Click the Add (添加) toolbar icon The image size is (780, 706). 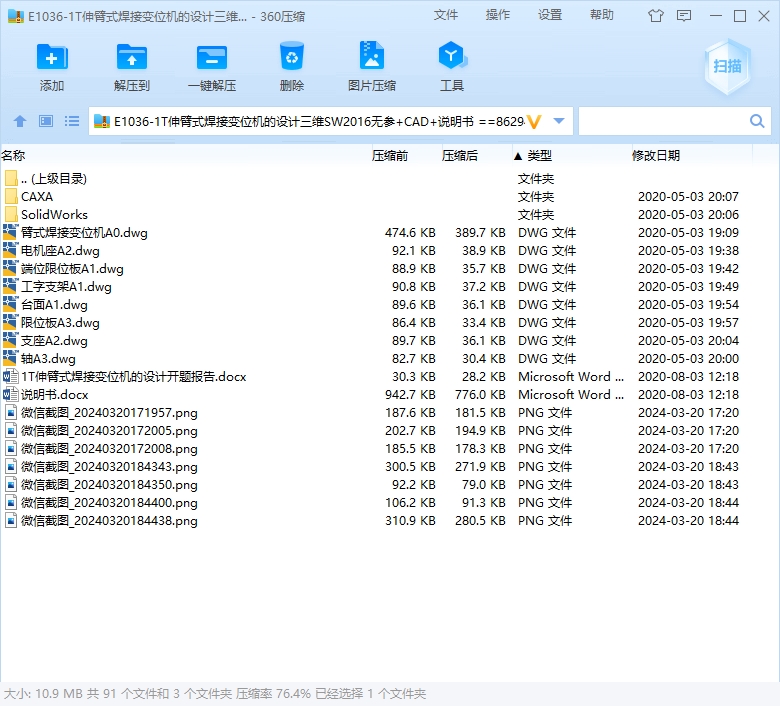click(52, 57)
